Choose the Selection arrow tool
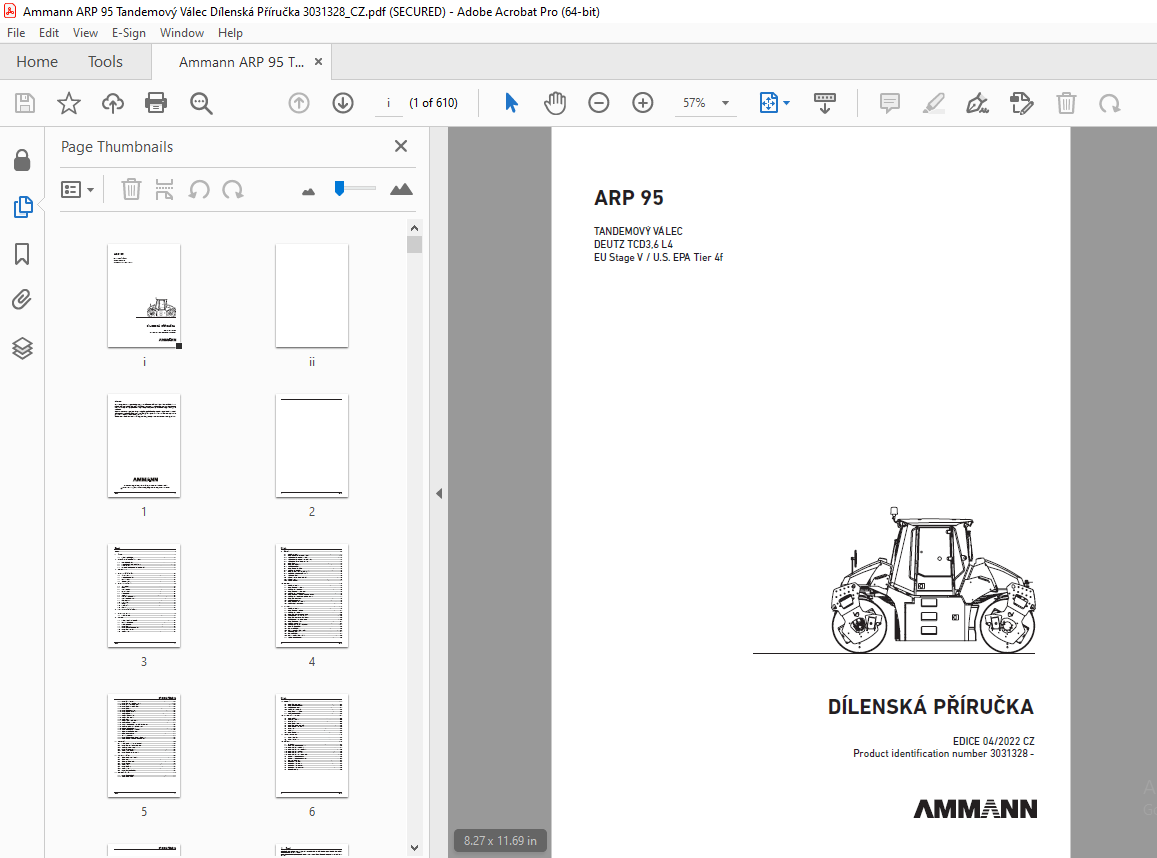Image resolution: width=1157 pixels, height=858 pixels. point(511,103)
